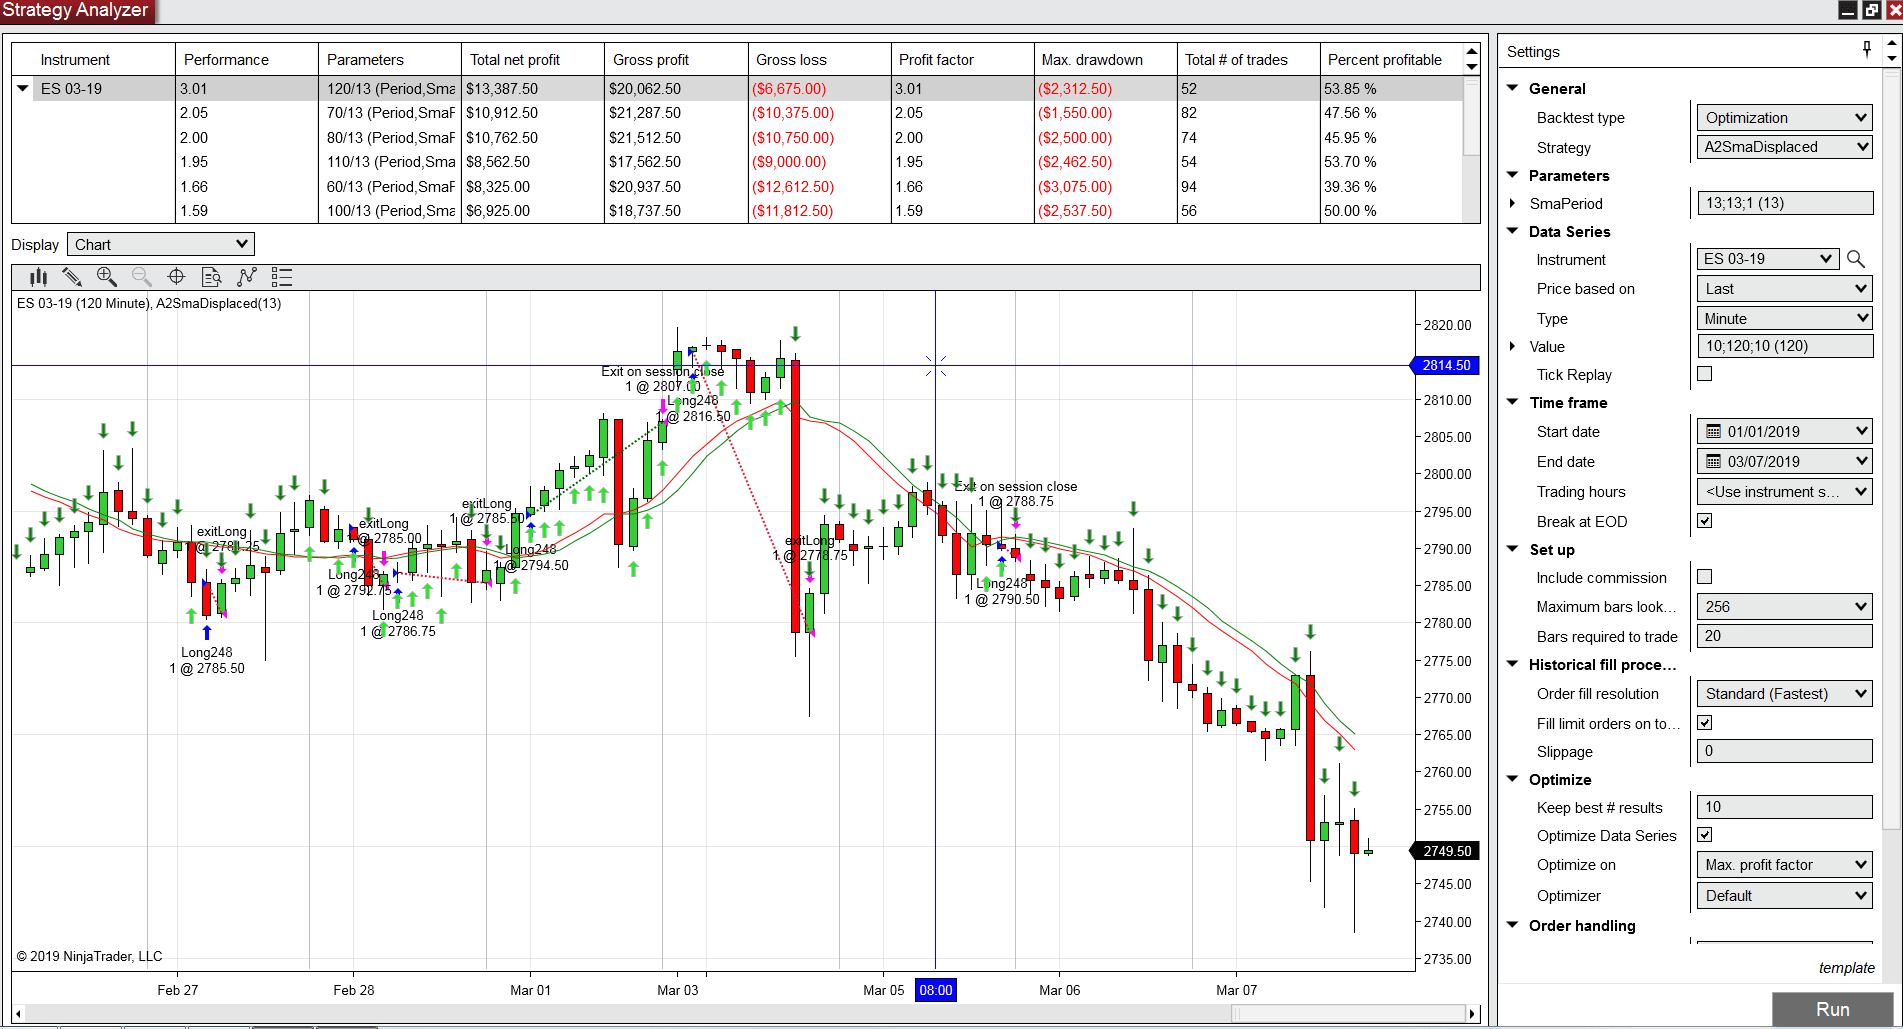Click the Zoom Out magnifier icon
Screen dimensions: 1903x1029
pyautogui.click(x=142, y=277)
